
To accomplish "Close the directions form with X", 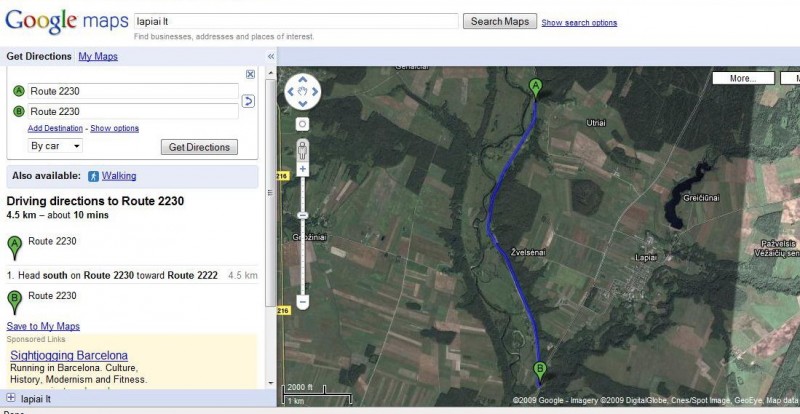I will click(250, 74).
